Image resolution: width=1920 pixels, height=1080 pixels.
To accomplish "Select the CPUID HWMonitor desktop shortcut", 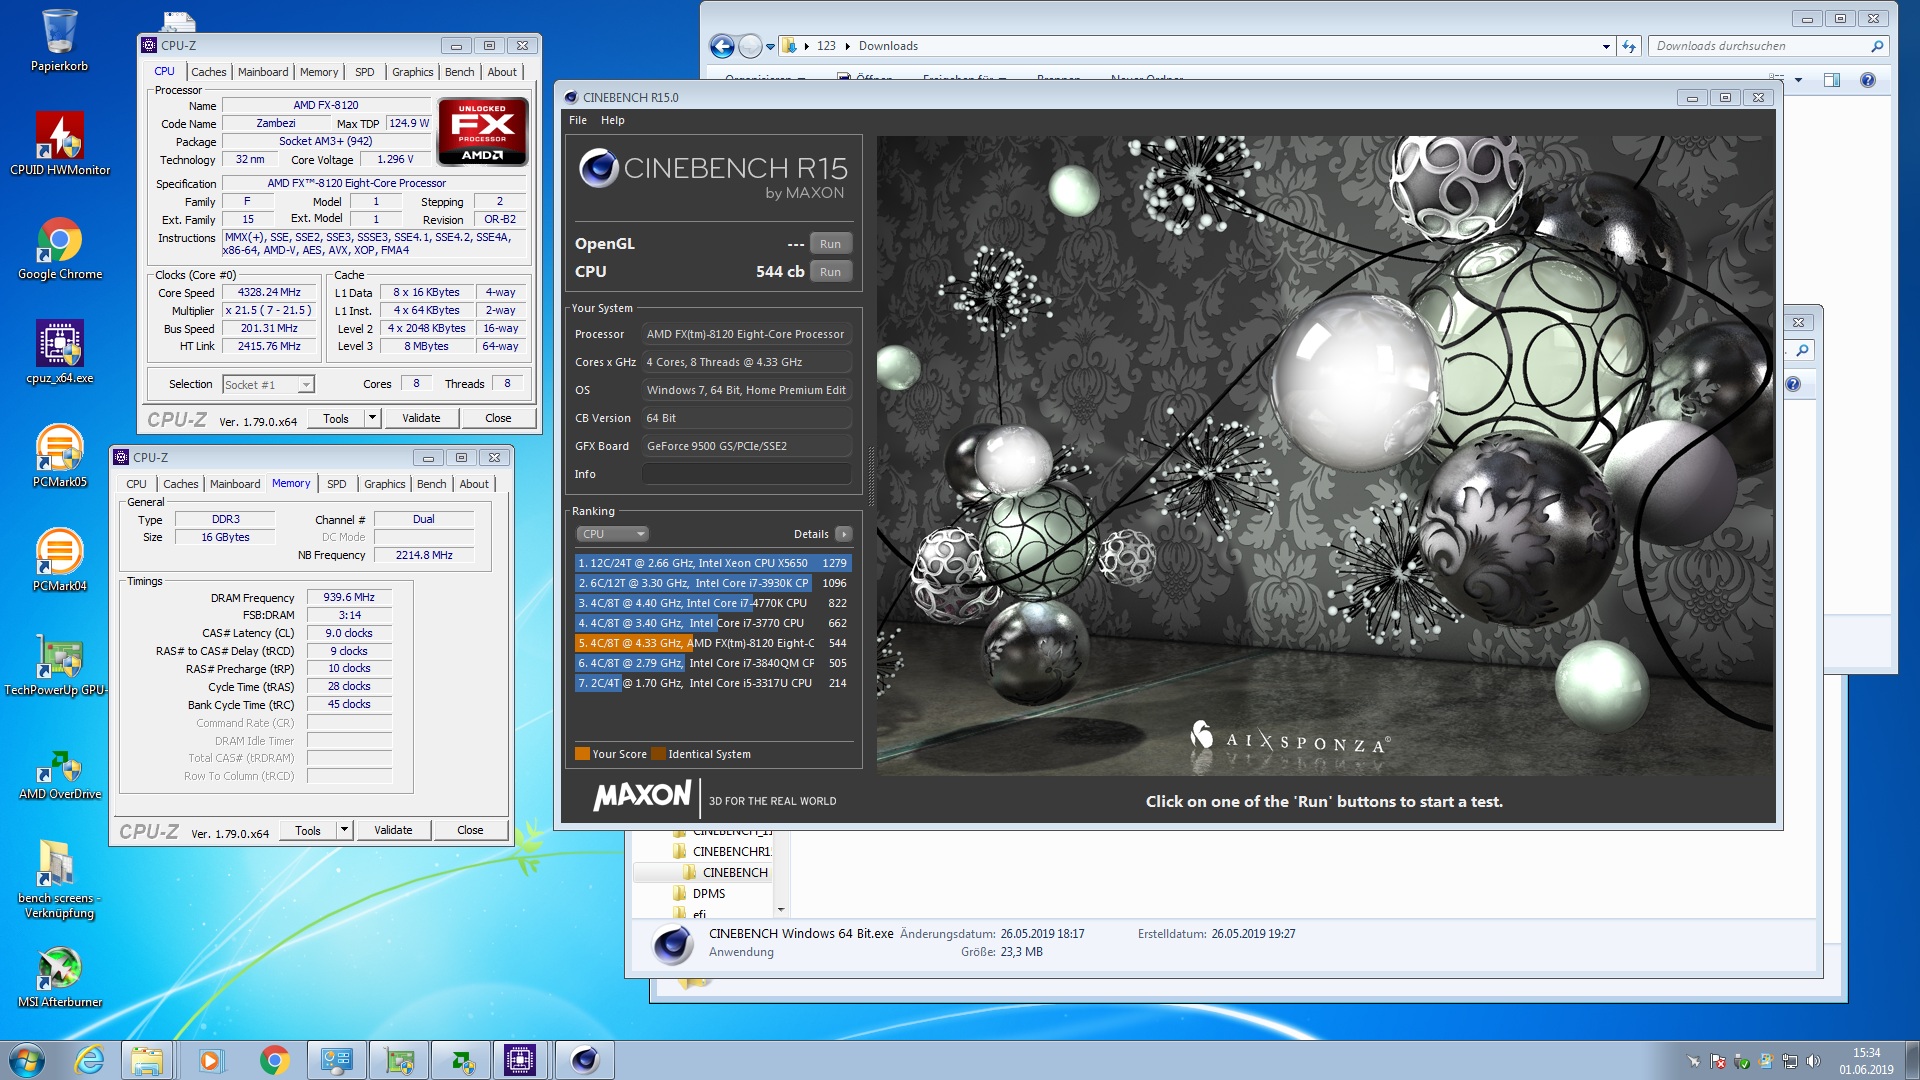I will [60, 144].
